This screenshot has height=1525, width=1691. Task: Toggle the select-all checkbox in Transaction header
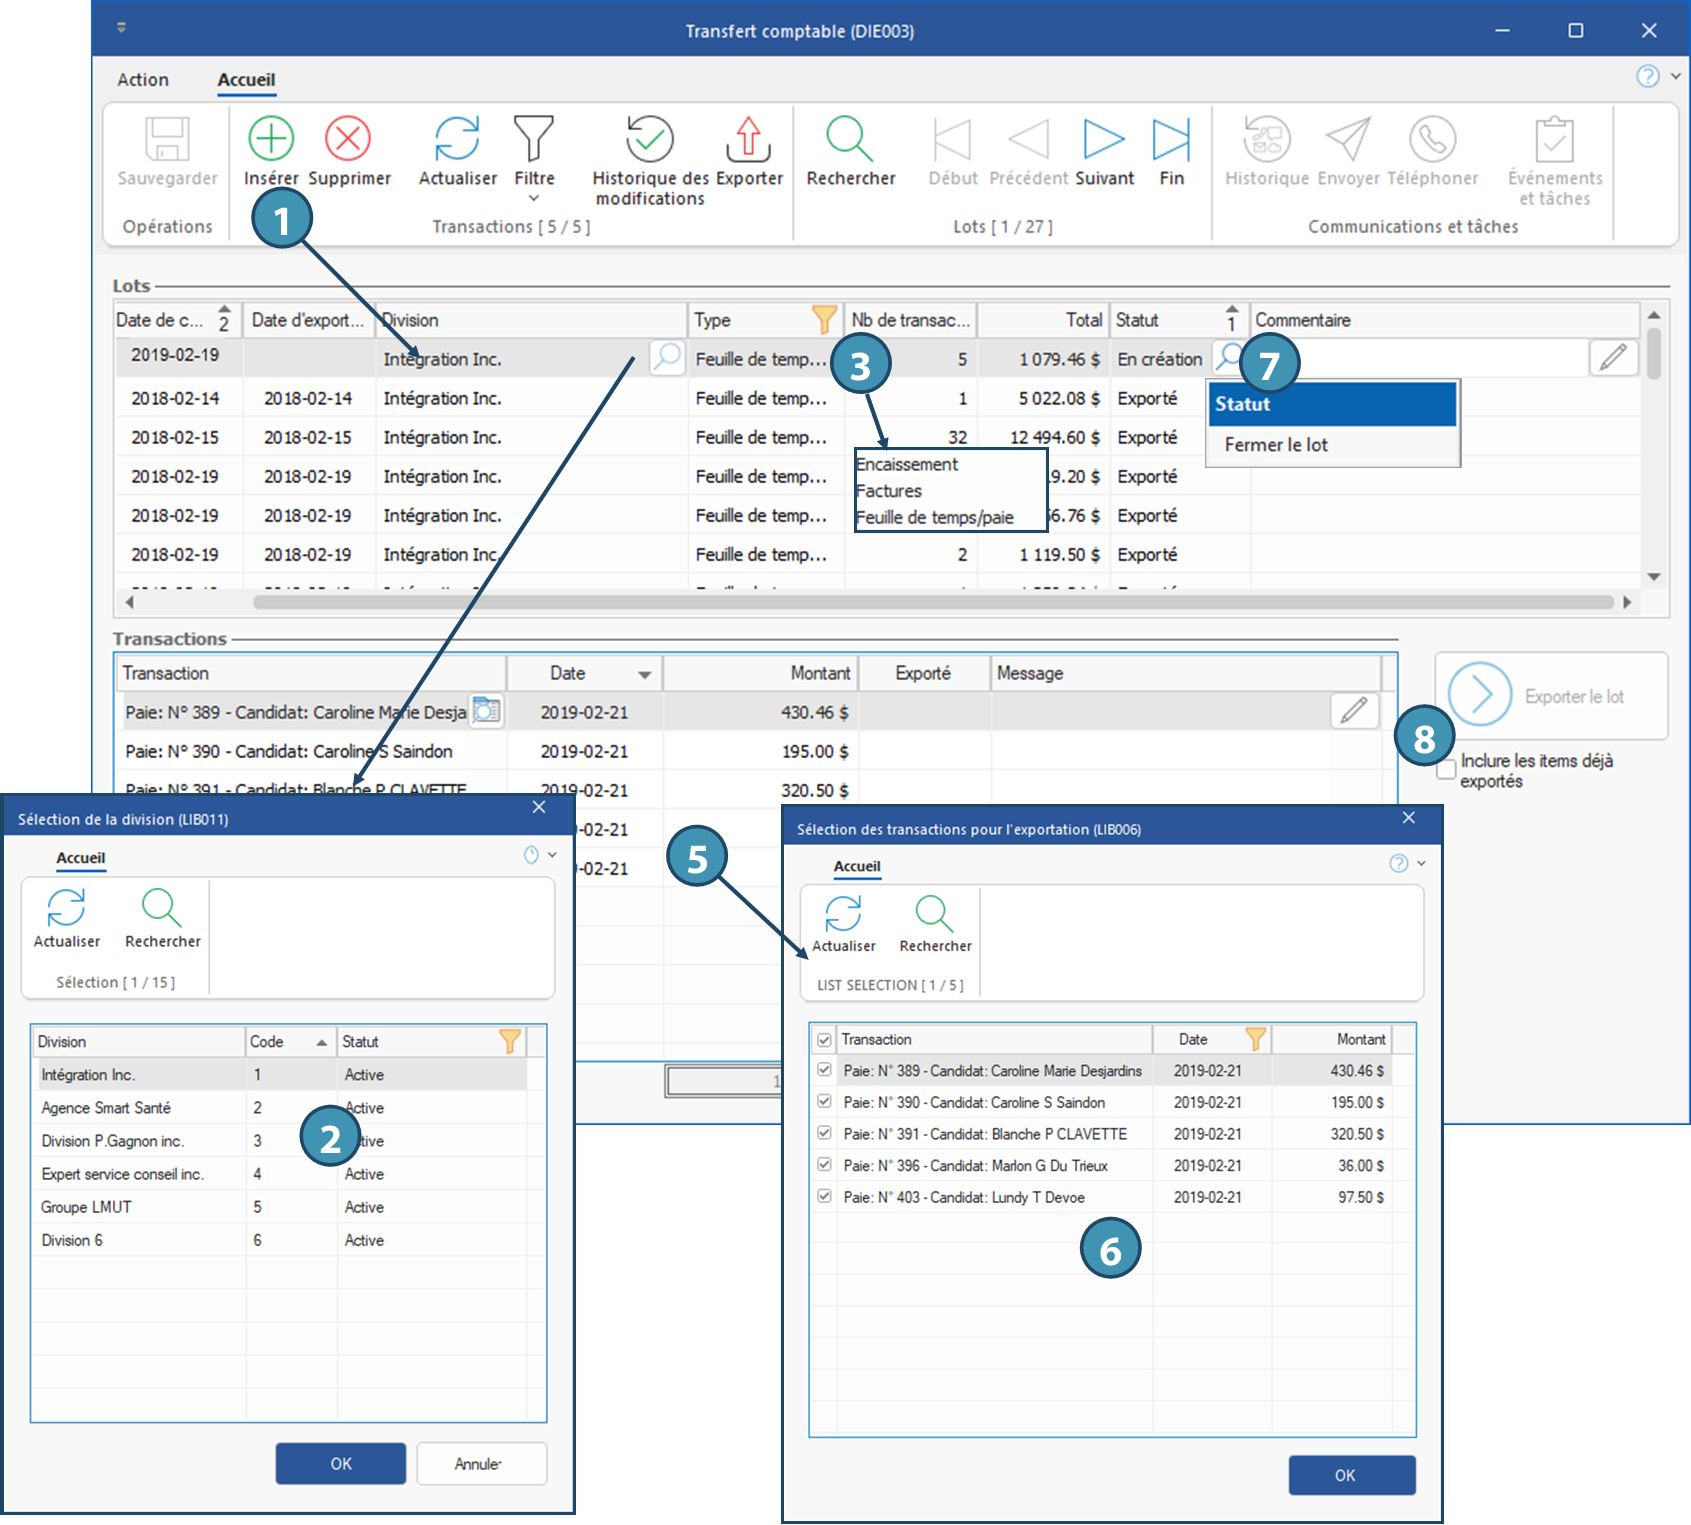click(824, 1040)
